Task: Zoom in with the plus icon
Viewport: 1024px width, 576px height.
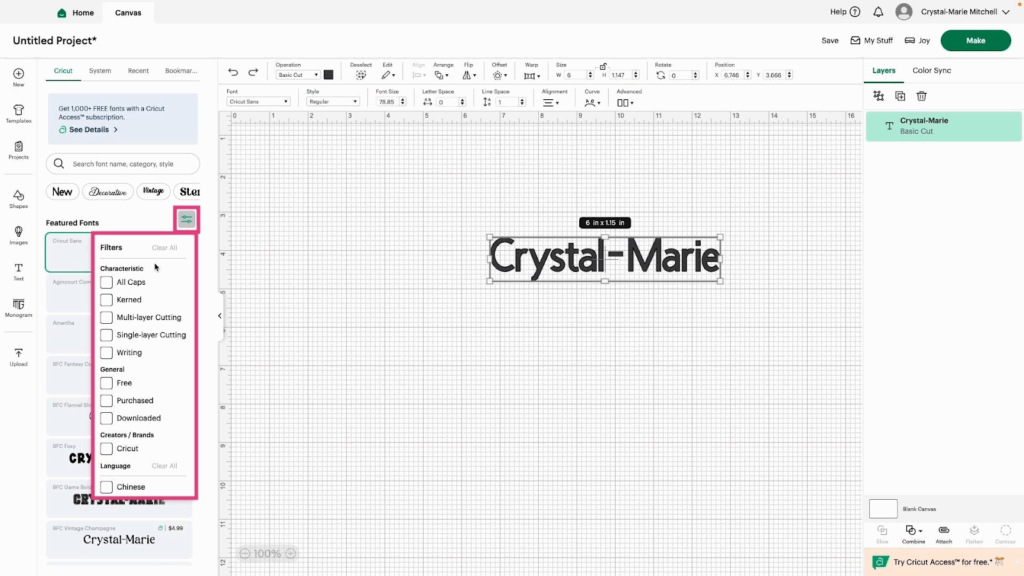Action: (291, 553)
